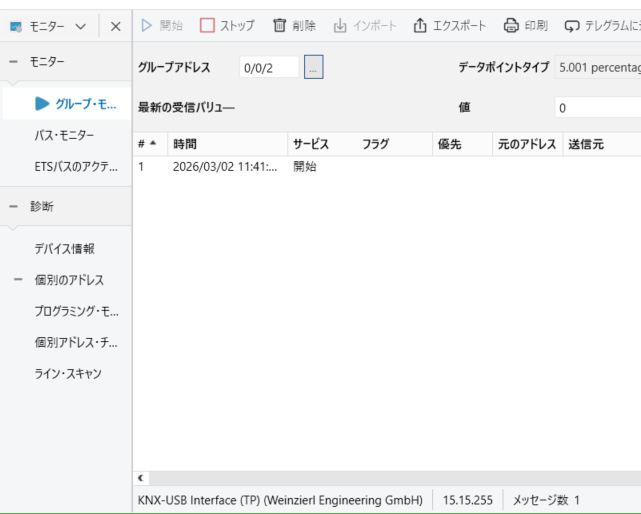Click the horizontal scrollbar left arrow

(140, 479)
